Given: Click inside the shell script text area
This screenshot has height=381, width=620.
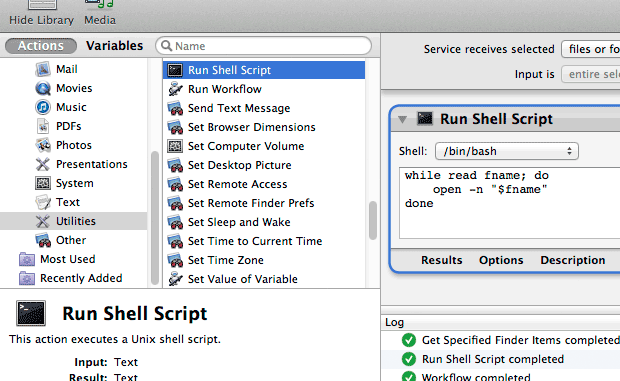Looking at the screenshot, I should pos(510,203).
